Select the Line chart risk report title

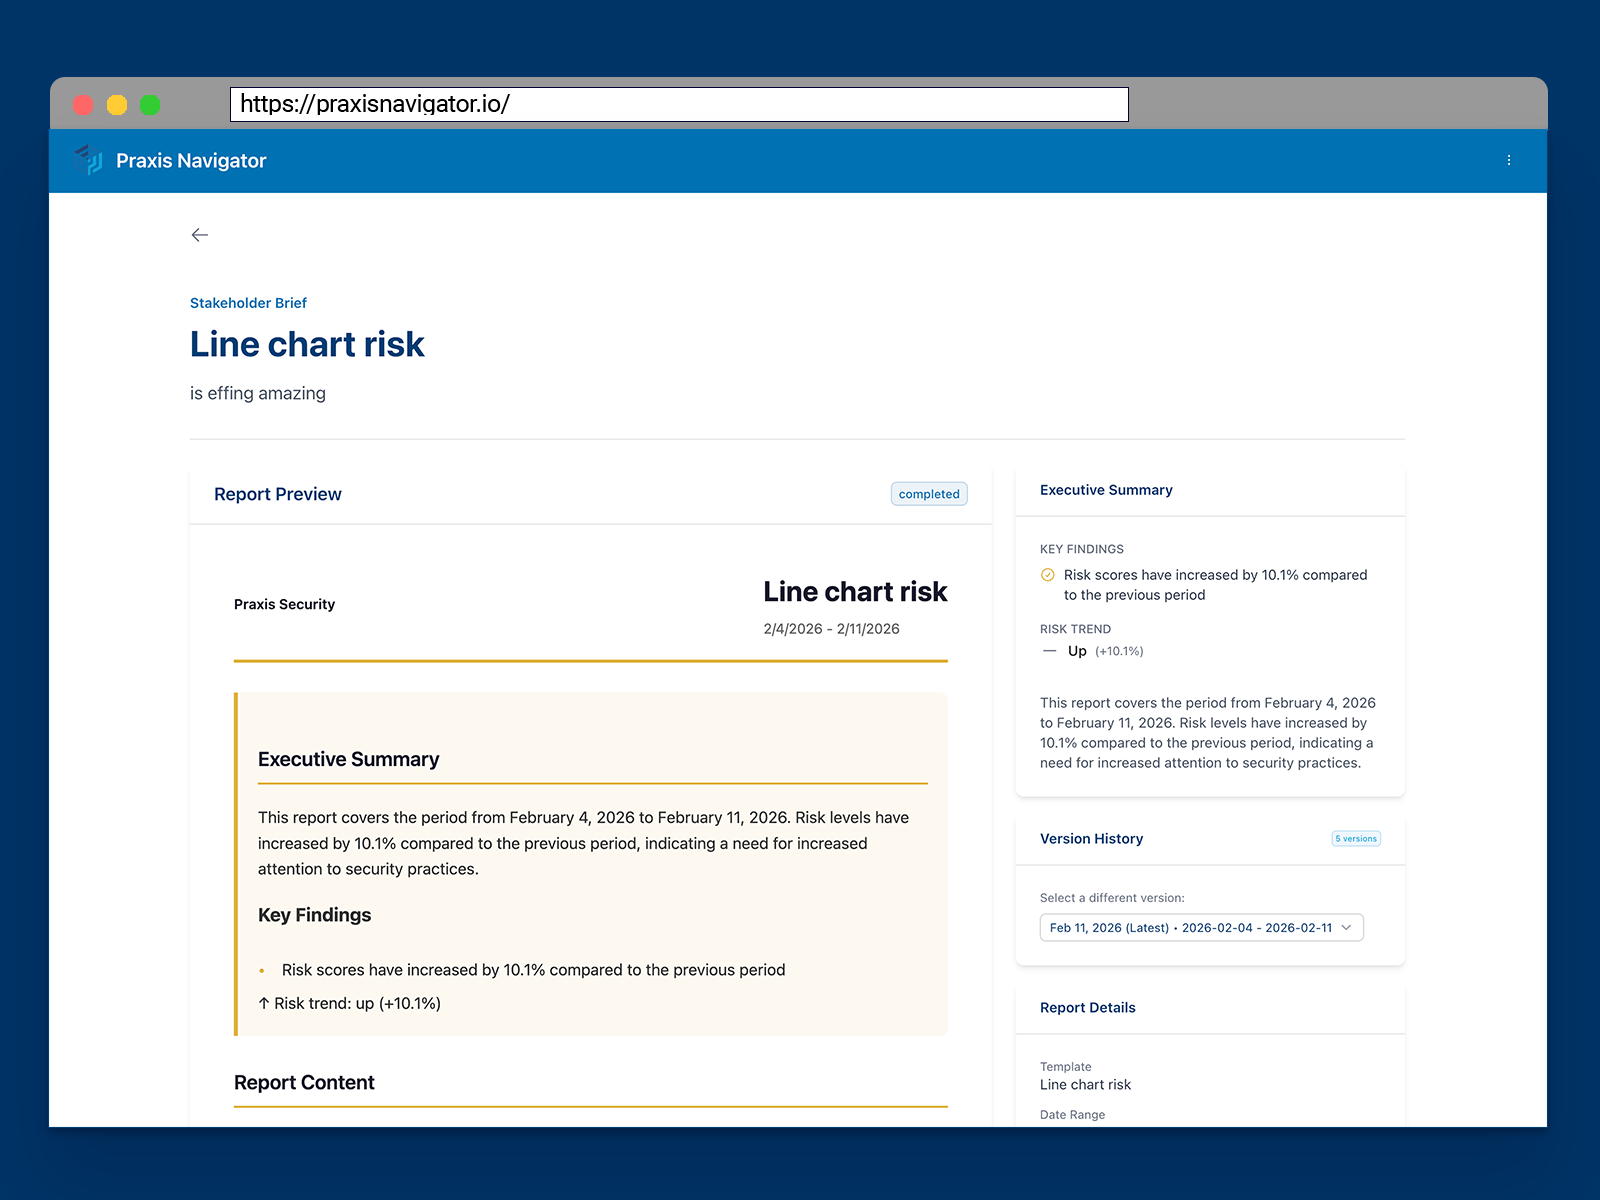[x=307, y=344]
